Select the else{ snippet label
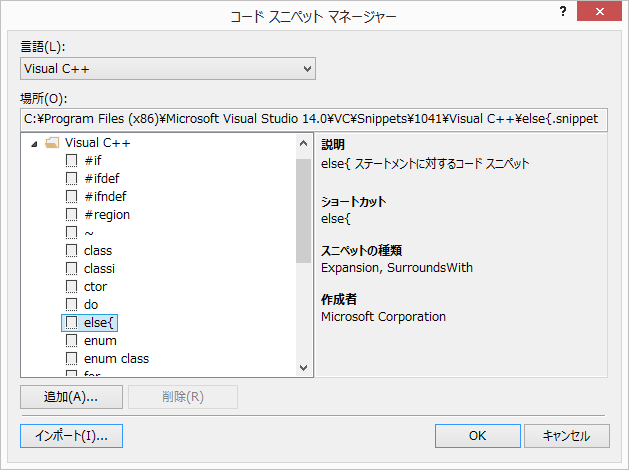629x470 pixels. 99,323
